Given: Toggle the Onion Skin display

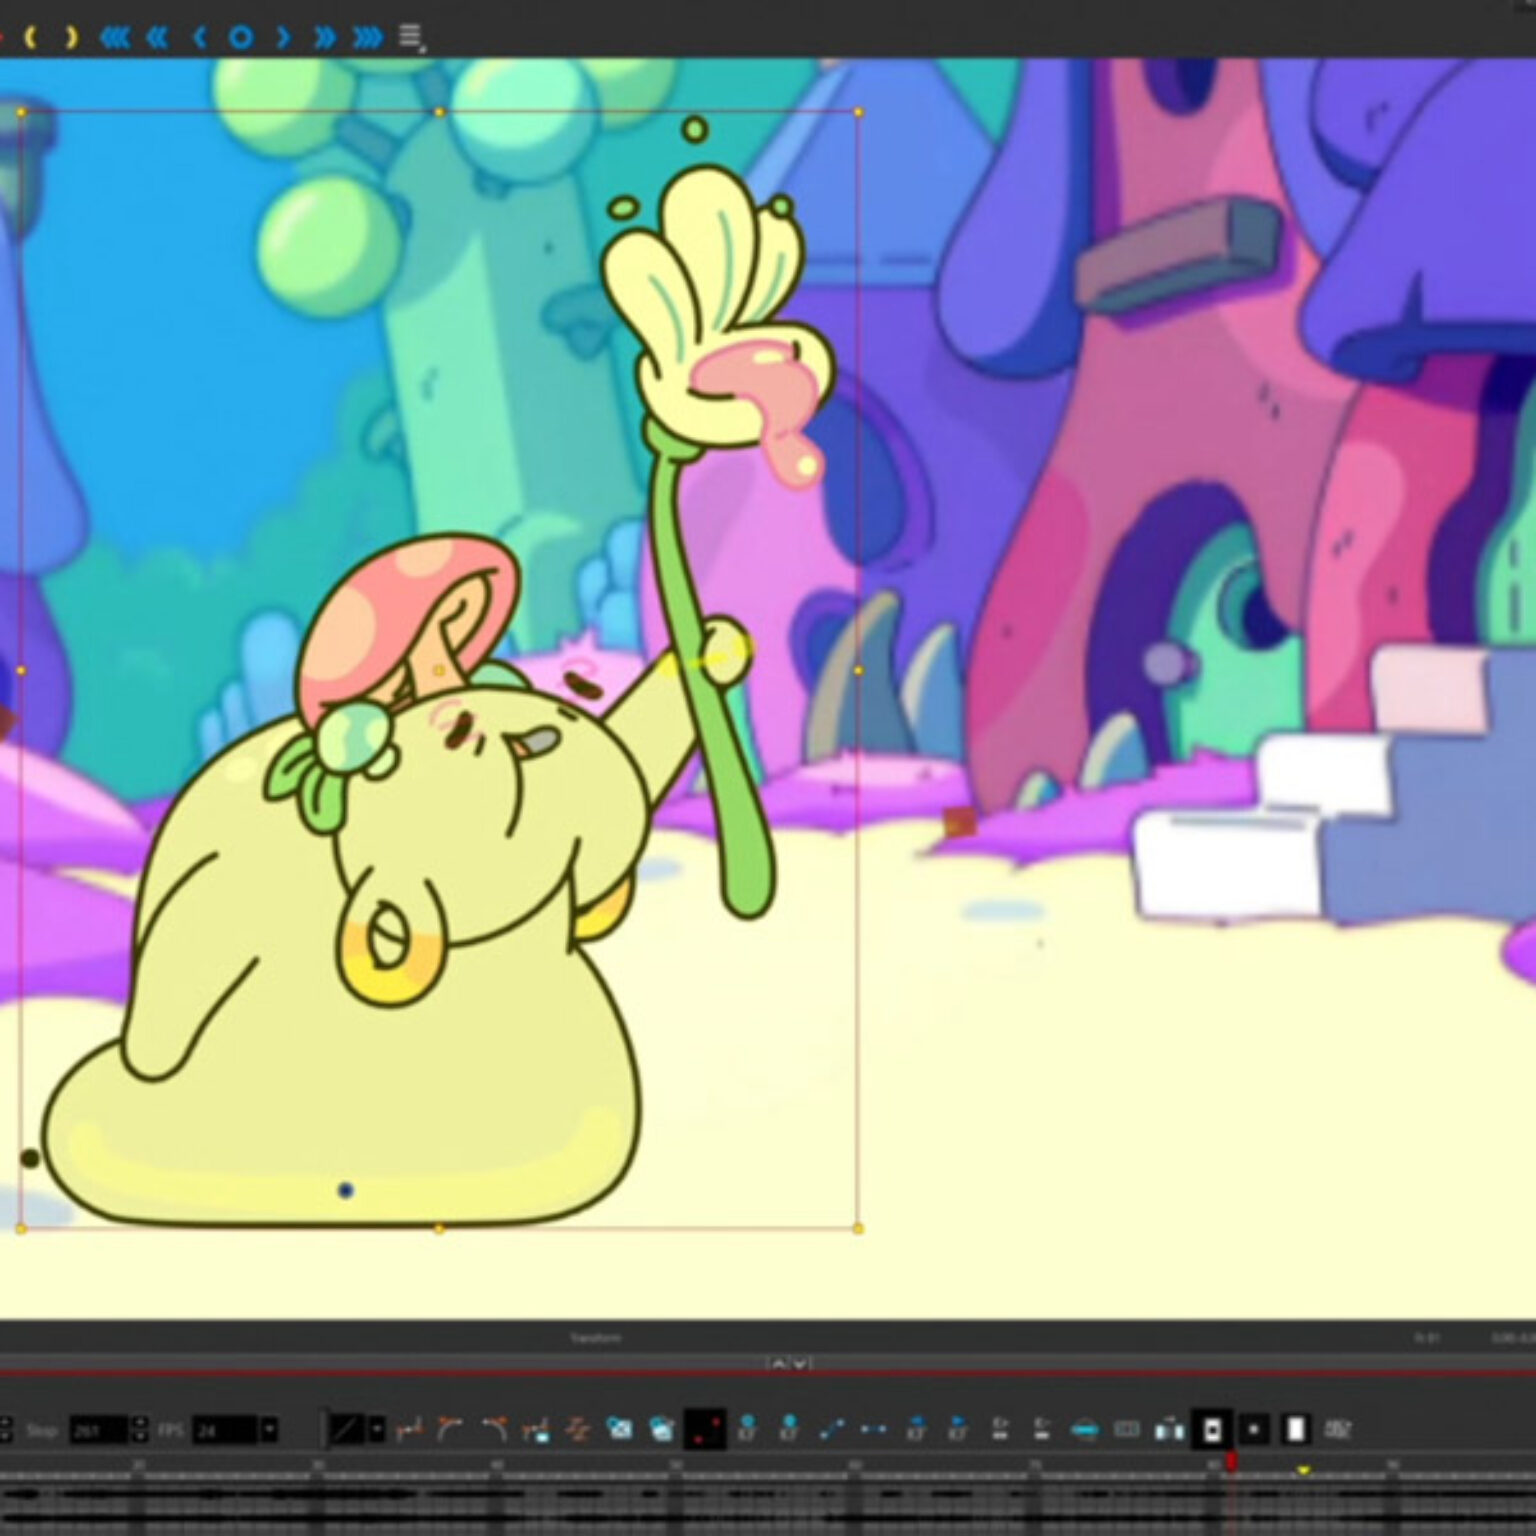Looking at the screenshot, I should (x=1085, y=1428).
